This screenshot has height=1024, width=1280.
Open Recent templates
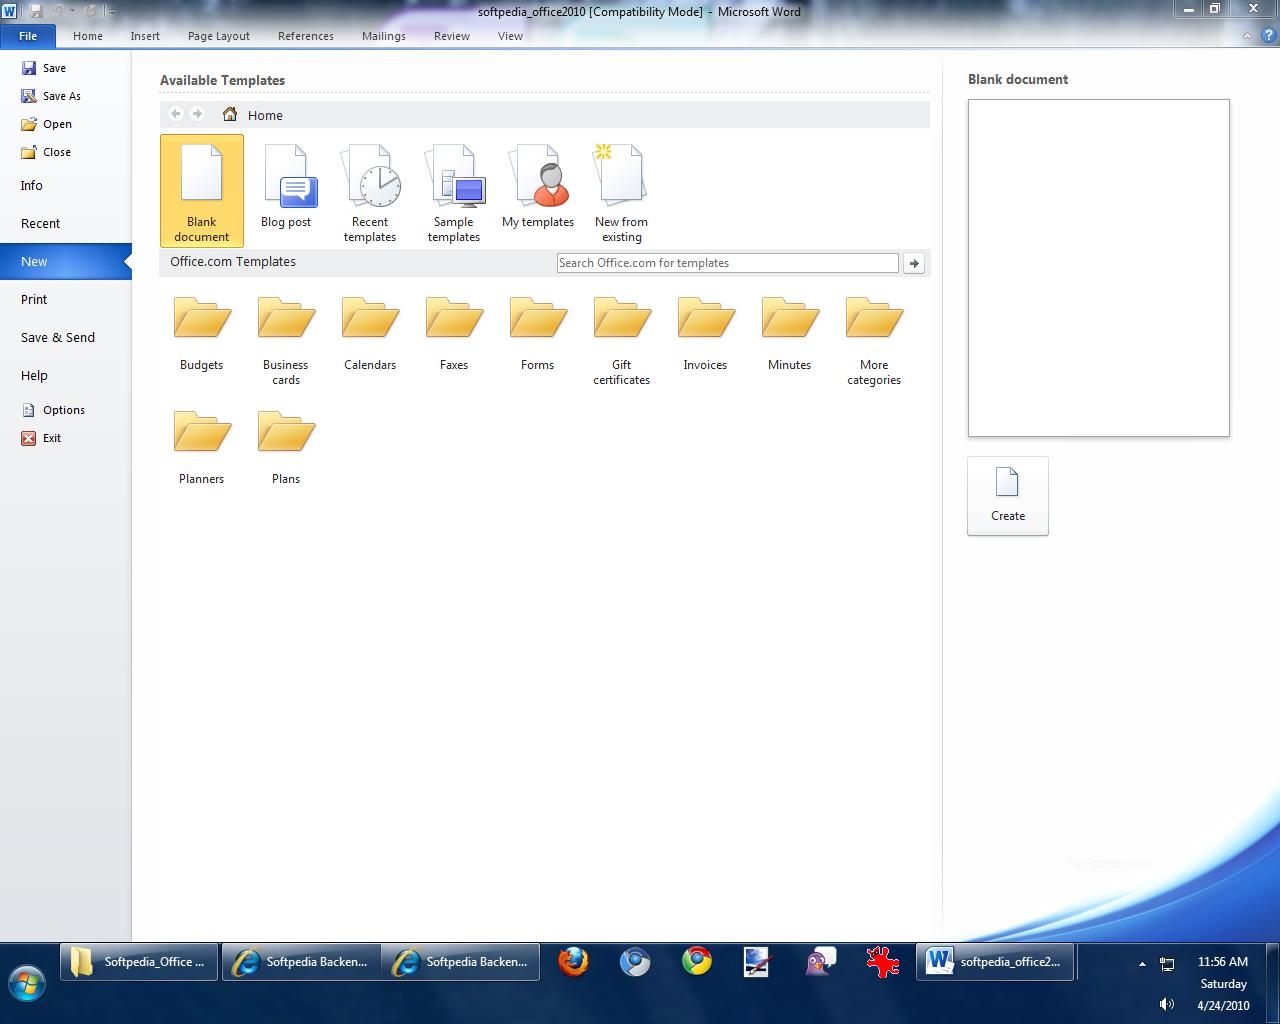[x=370, y=190]
